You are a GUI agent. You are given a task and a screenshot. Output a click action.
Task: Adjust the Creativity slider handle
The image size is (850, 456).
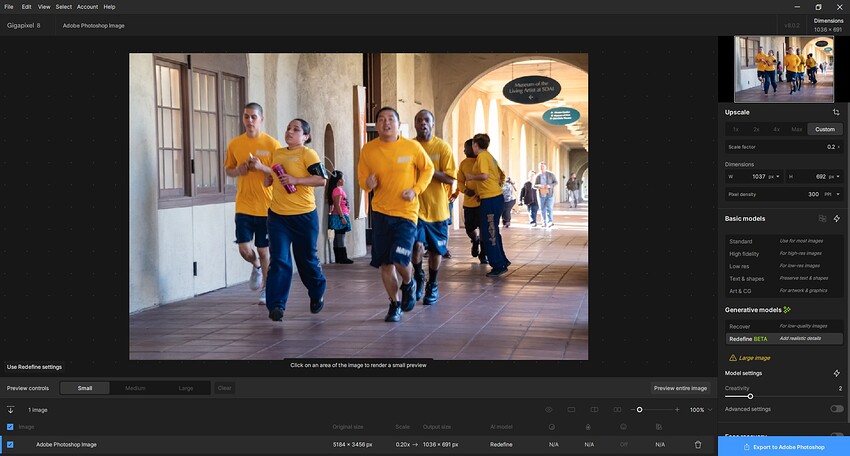(x=750, y=396)
